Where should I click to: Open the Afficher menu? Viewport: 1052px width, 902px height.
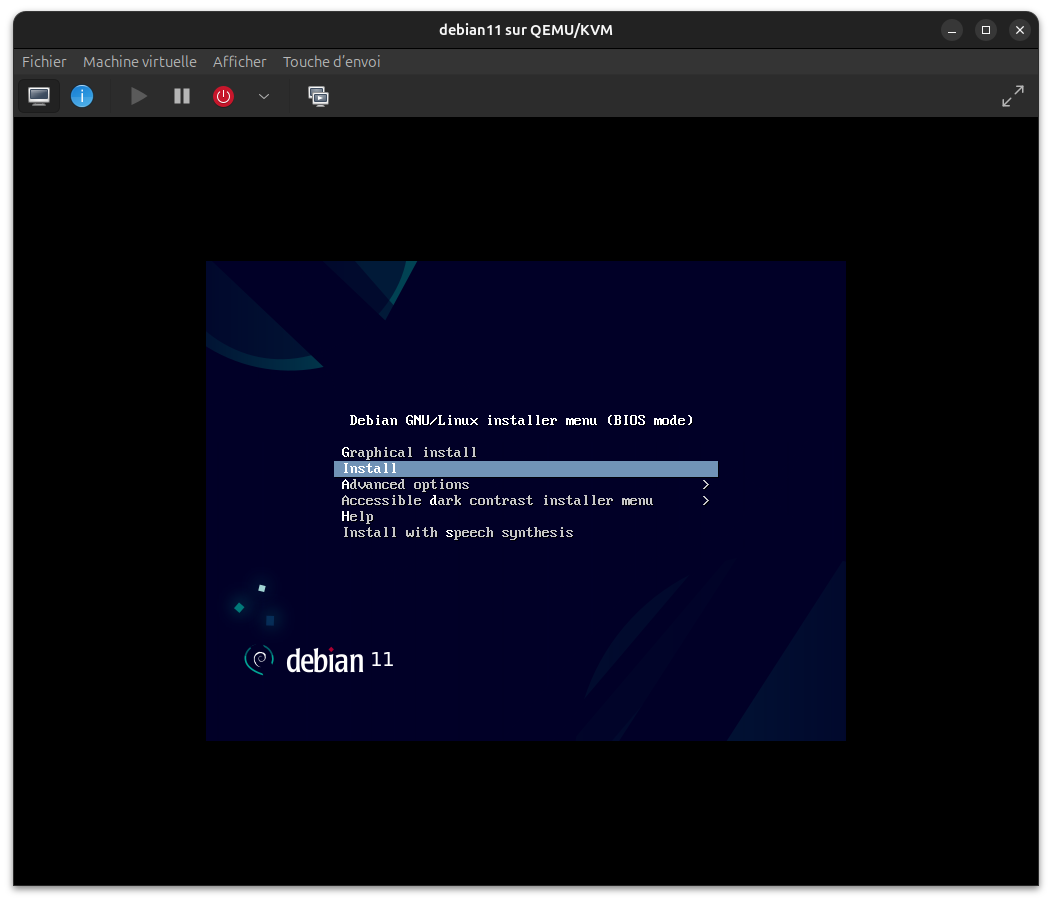click(x=240, y=62)
